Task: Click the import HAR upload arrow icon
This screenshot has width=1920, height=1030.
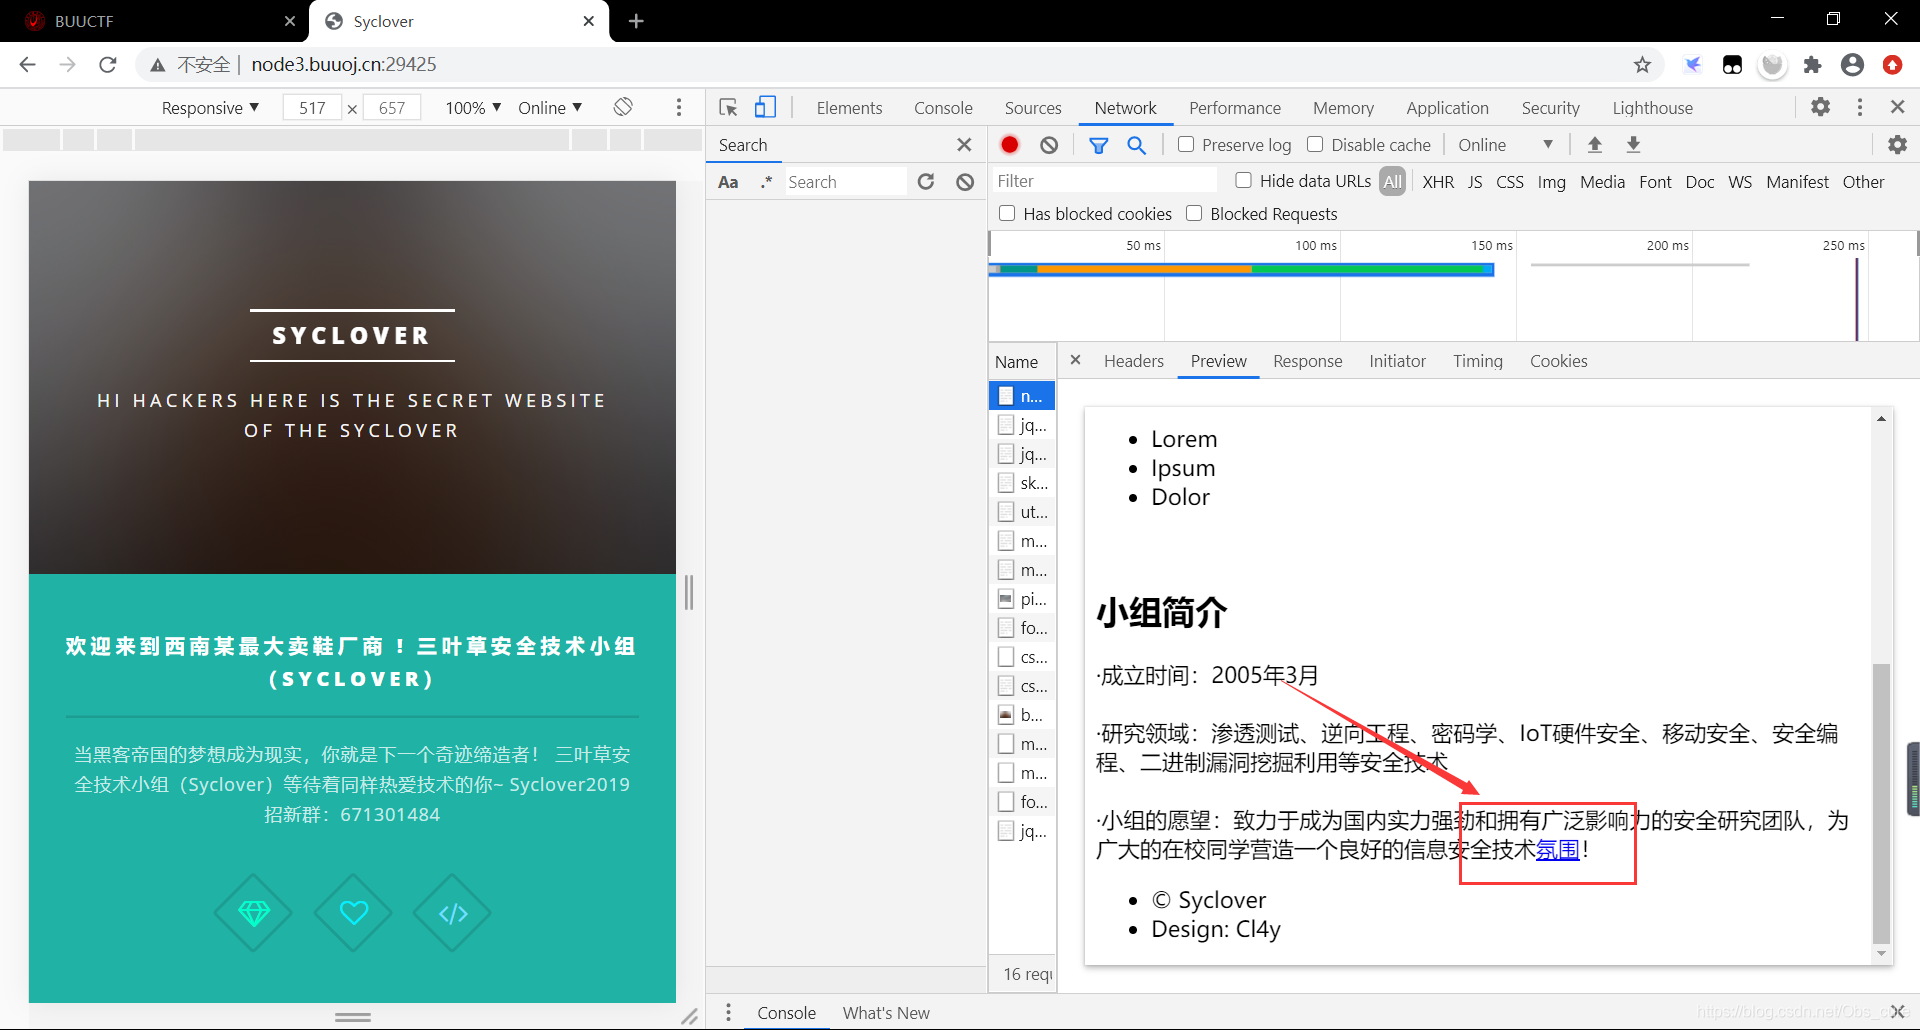Action: 1595,145
